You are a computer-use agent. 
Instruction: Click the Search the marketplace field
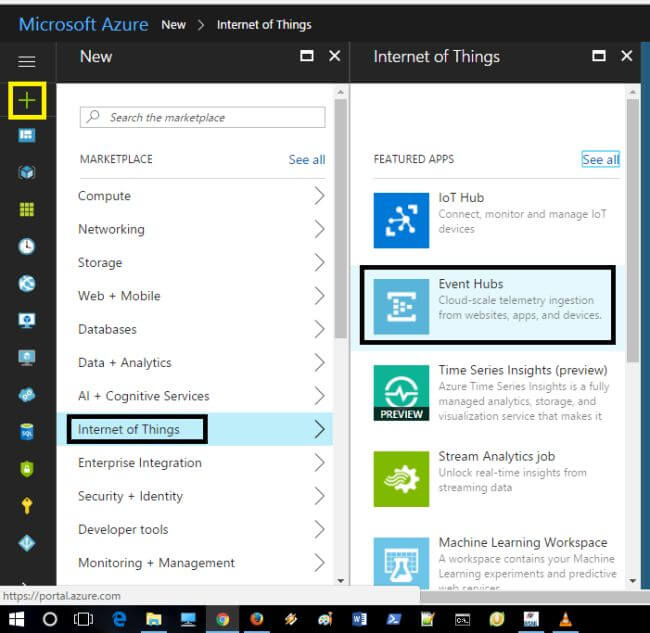pos(203,117)
